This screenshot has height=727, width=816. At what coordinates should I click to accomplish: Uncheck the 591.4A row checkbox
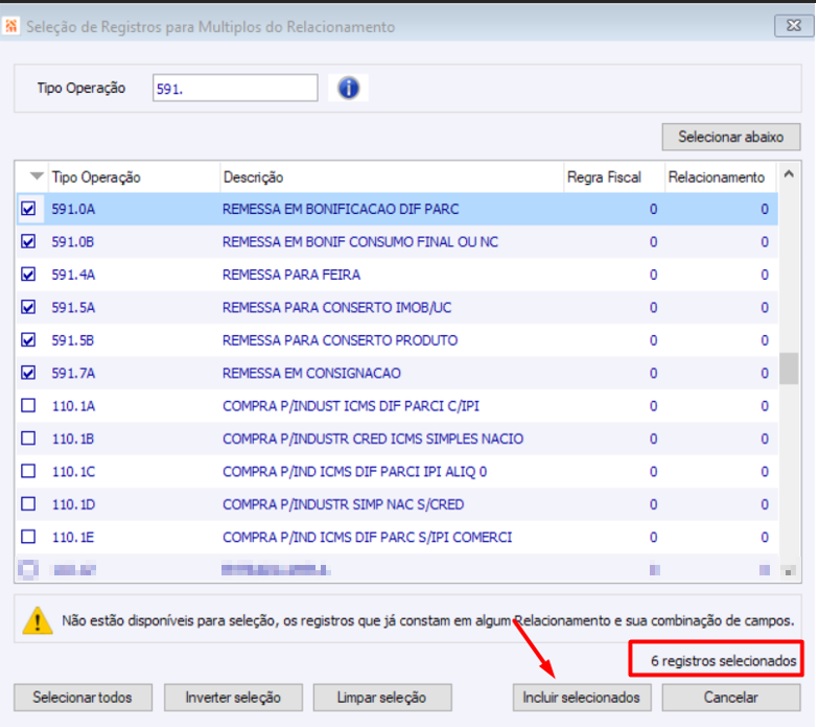tap(28, 274)
